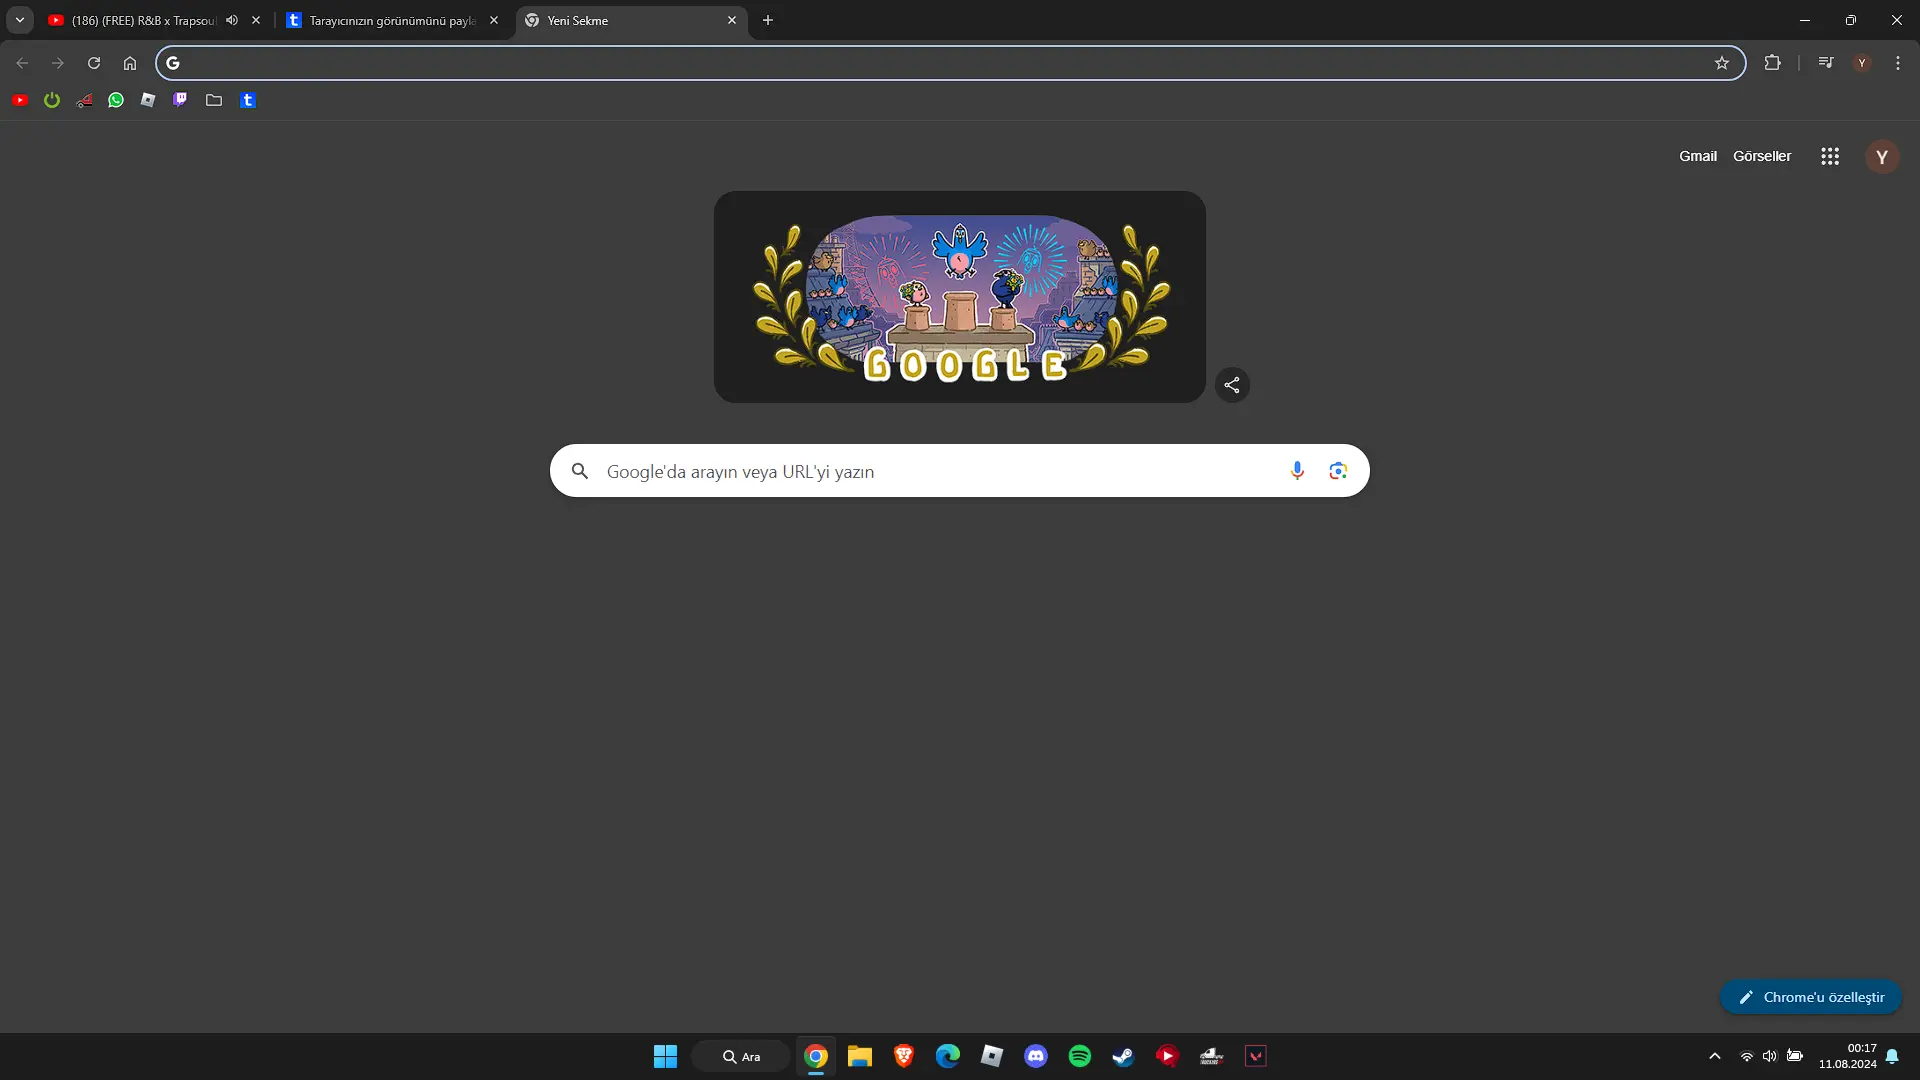This screenshot has height=1080, width=1920.
Task: Open the YouTube bookmark in bookmarks bar
Action: click(20, 100)
